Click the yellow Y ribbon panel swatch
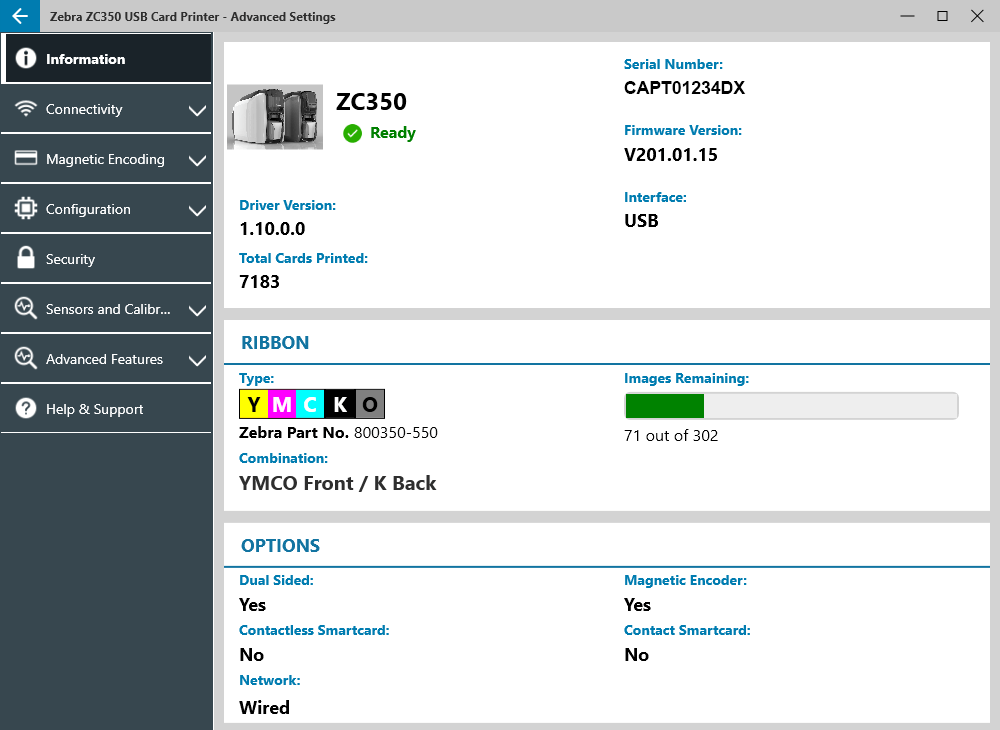The width and height of the screenshot is (1000, 730). pos(253,404)
